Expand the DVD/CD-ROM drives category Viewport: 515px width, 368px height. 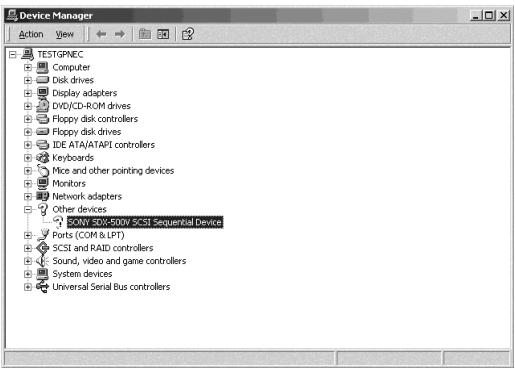28,106
